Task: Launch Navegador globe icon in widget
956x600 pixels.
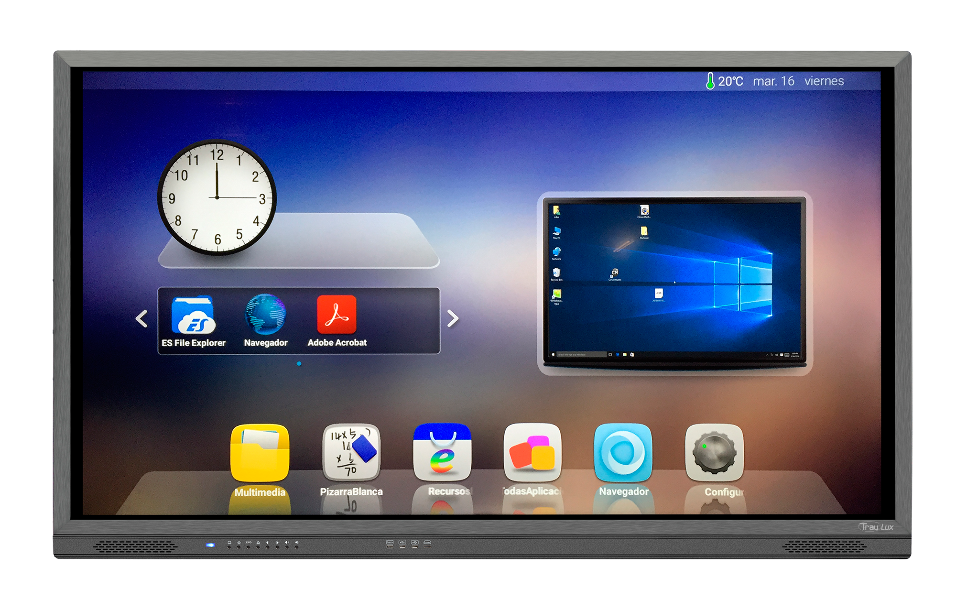Action: click(266, 316)
